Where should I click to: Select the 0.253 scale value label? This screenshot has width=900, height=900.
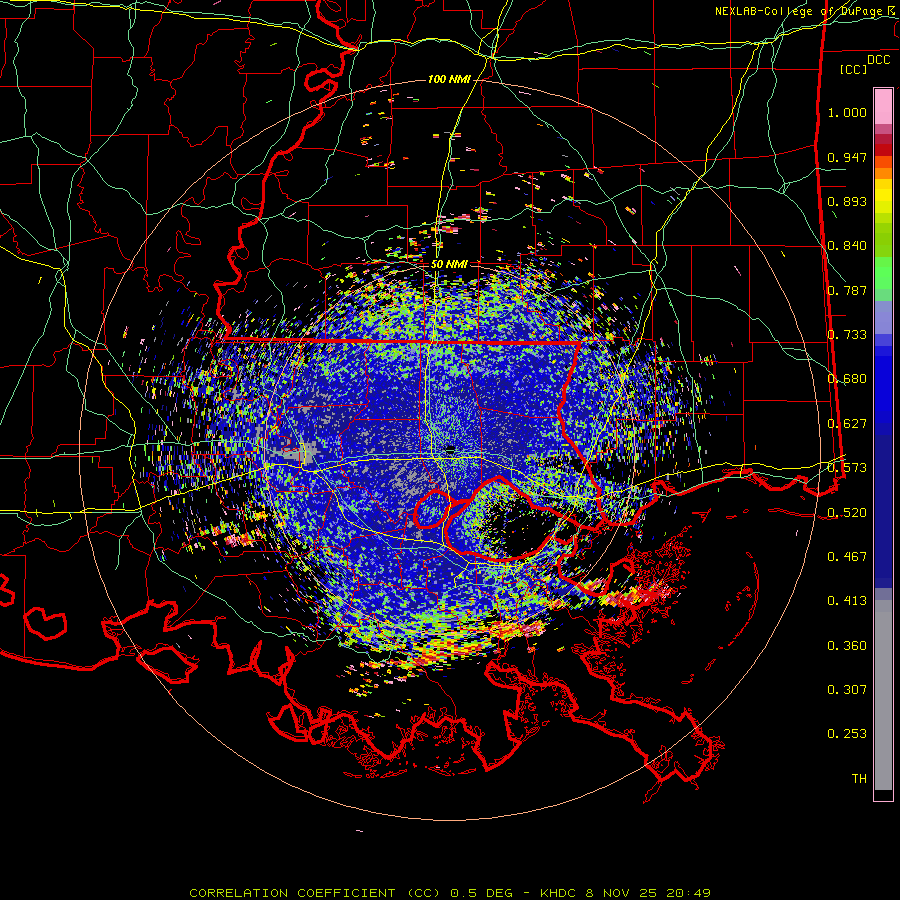coord(847,734)
